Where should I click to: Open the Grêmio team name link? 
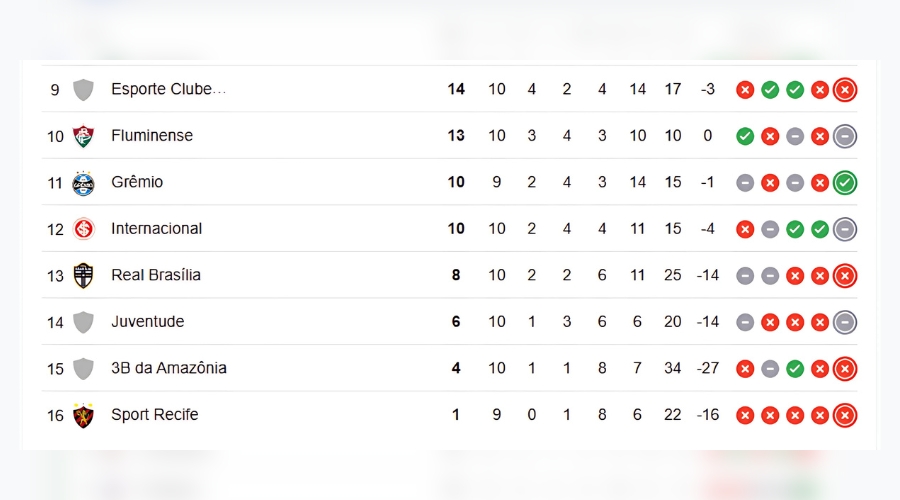137,183
